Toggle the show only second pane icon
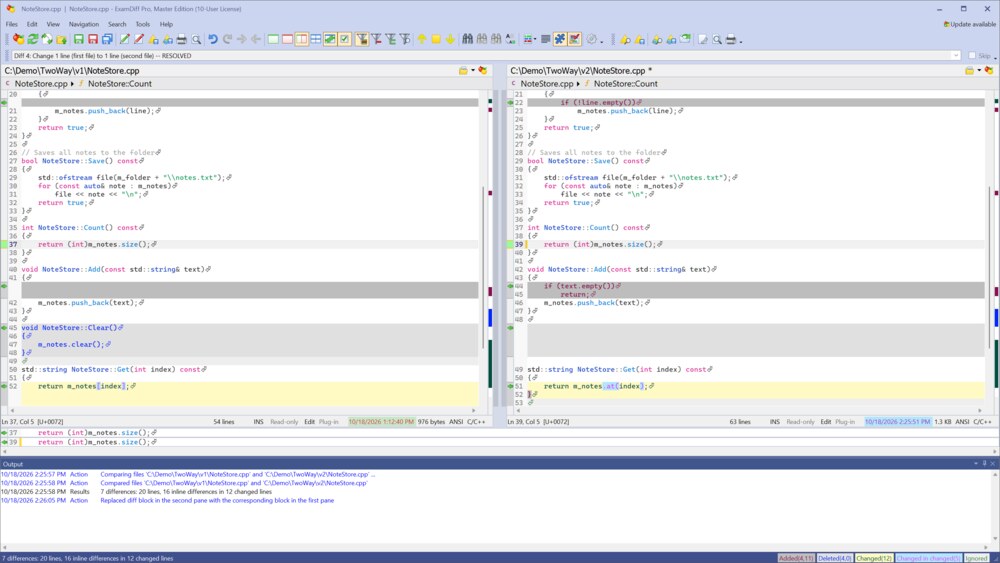This screenshot has width=1000, height=563. (x=287, y=40)
